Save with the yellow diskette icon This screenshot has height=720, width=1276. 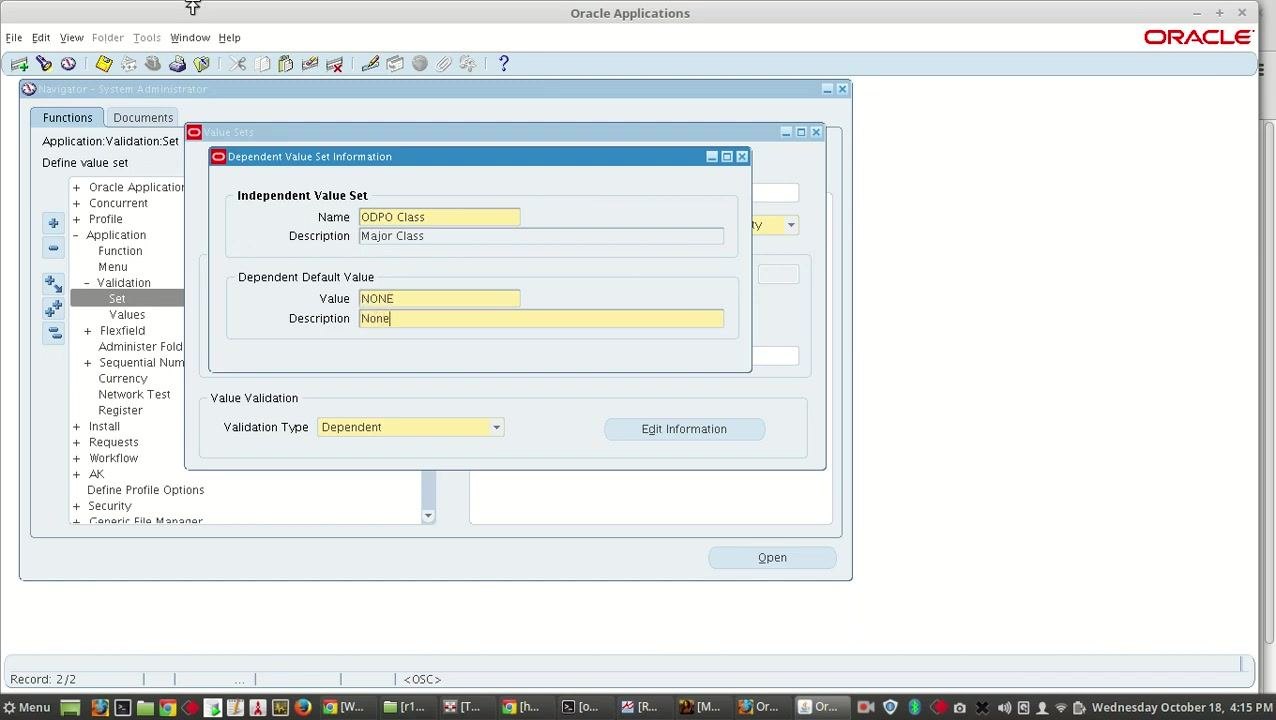pos(104,64)
